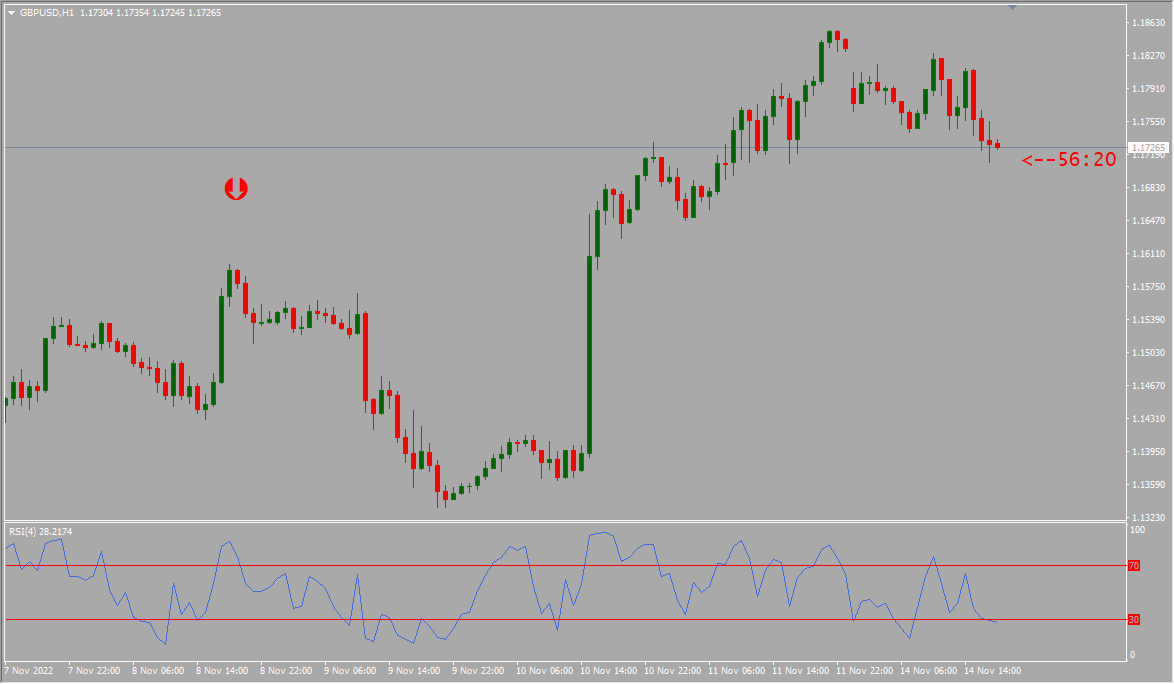Click the 11 Nov 06:00 time label
The height and width of the screenshot is (684, 1174).
pos(737,671)
